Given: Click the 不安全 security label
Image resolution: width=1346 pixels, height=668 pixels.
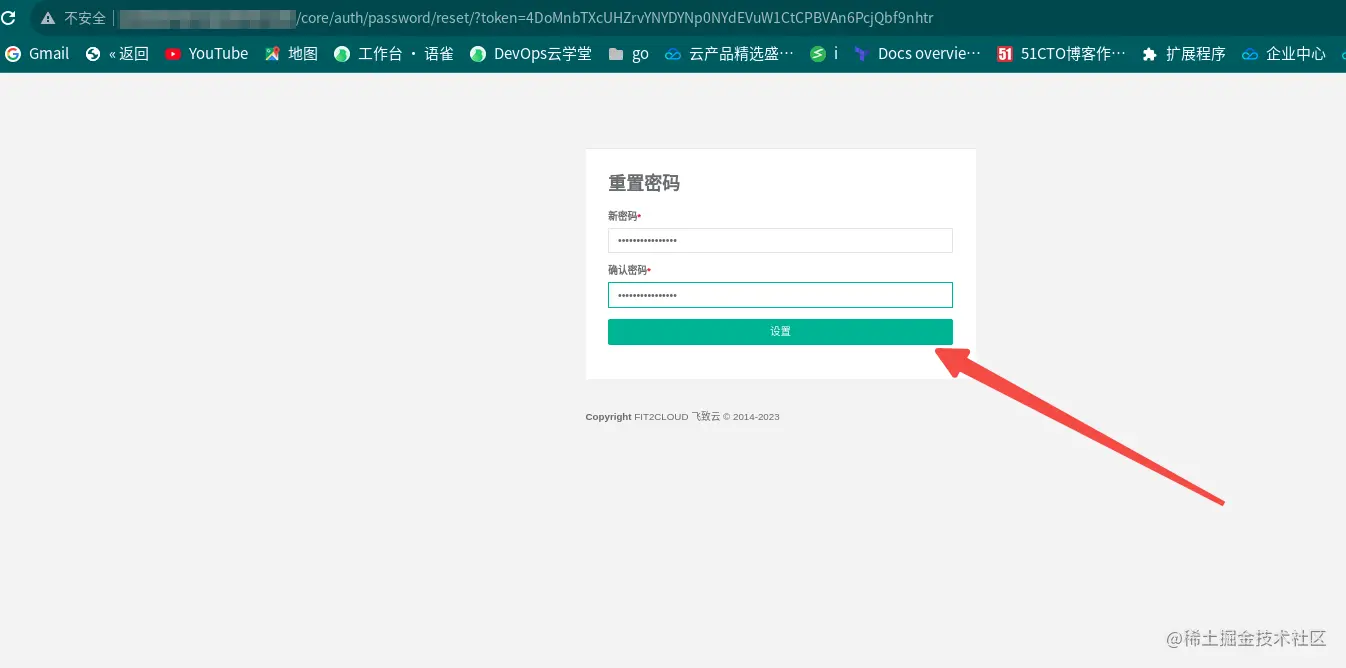Looking at the screenshot, I should (85, 18).
